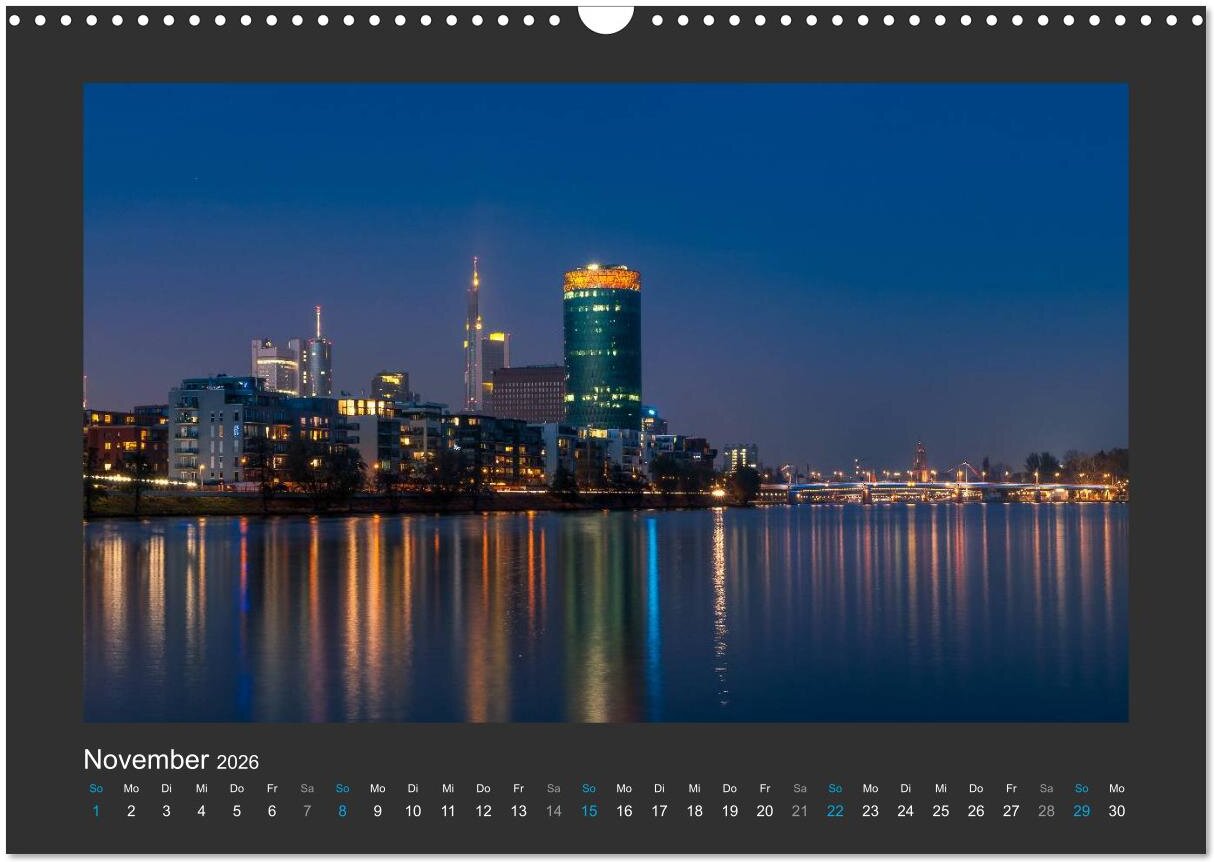
Task: Pick date 15 in the calendar row
Action: pos(589,811)
